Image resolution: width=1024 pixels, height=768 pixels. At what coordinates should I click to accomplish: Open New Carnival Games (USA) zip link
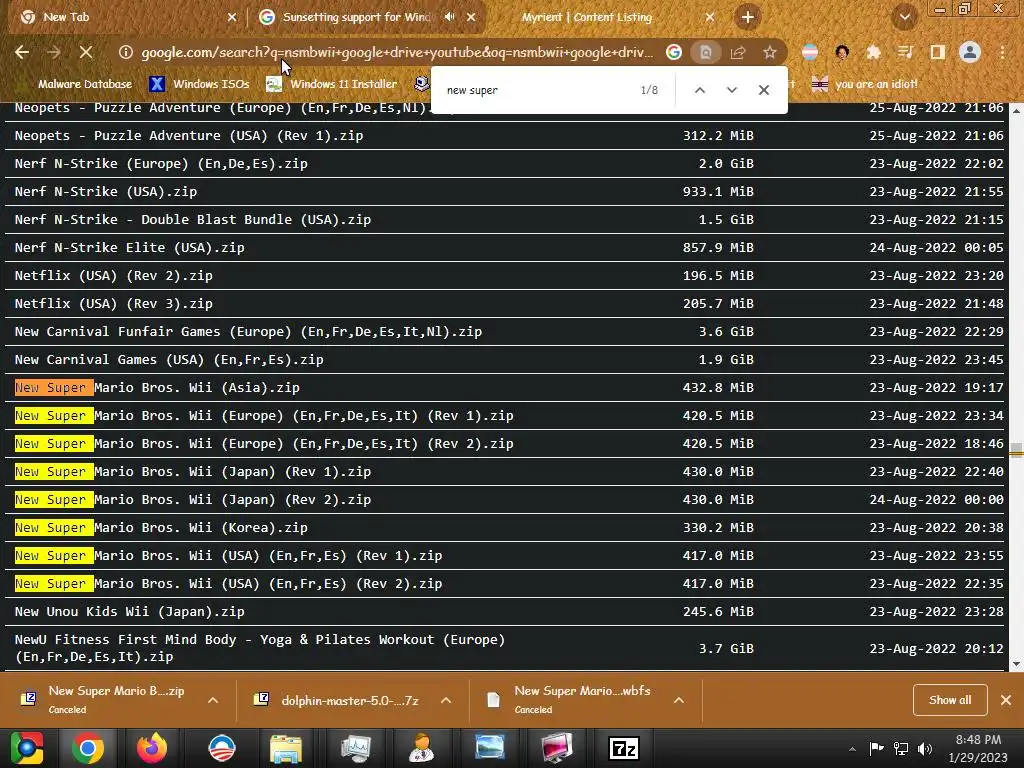click(169, 360)
